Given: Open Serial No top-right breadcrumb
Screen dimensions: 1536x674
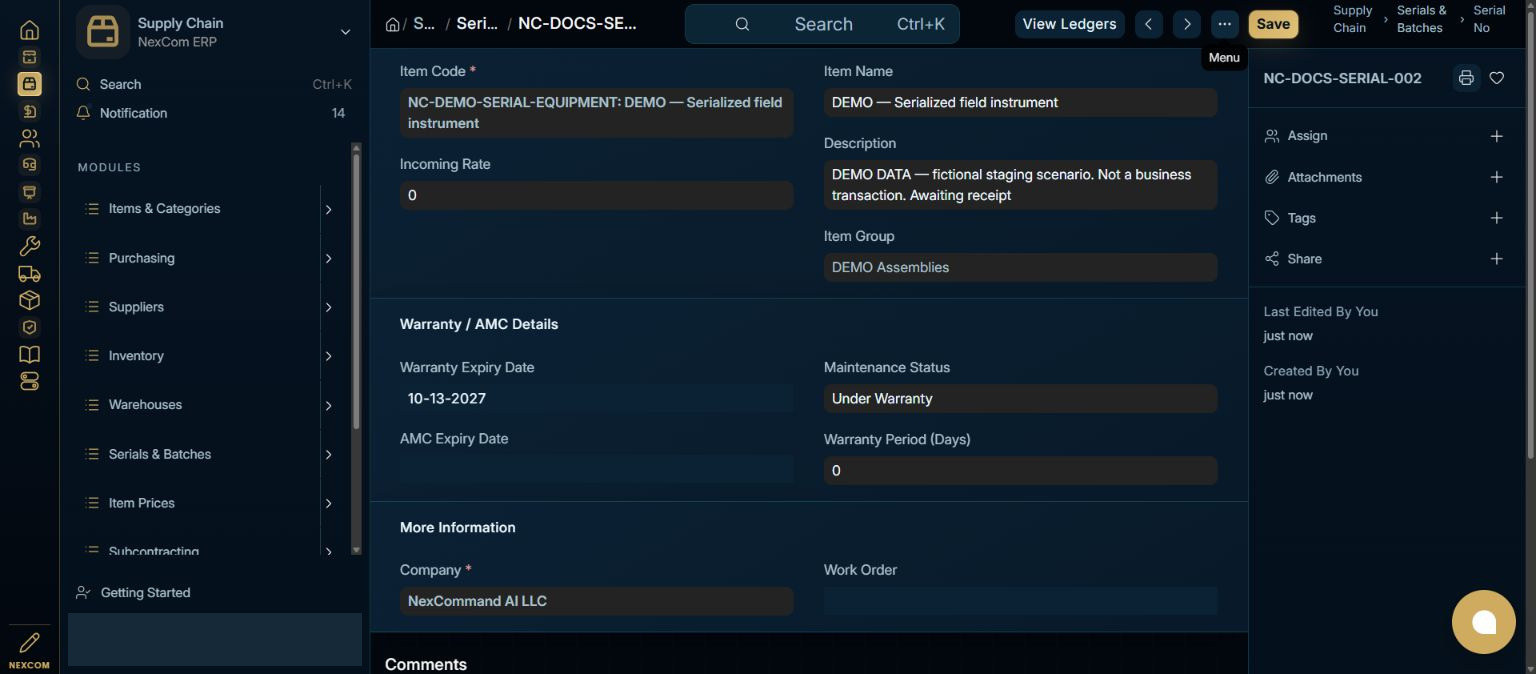Looking at the screenshot, I should [1489, 19].
